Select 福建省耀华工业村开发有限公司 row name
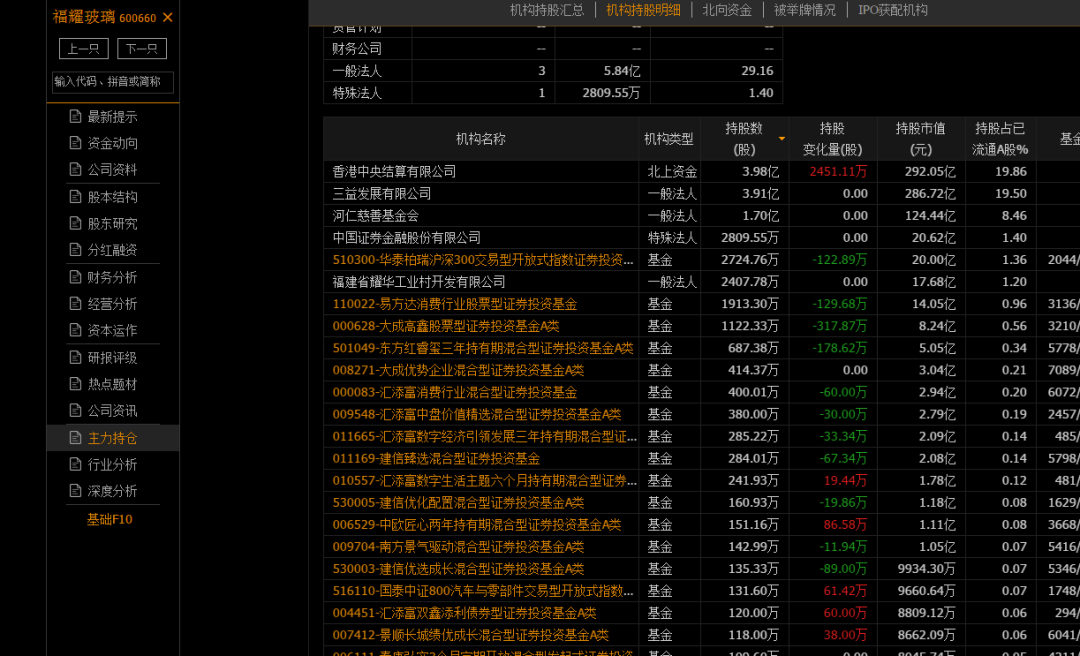 (419, 282)
